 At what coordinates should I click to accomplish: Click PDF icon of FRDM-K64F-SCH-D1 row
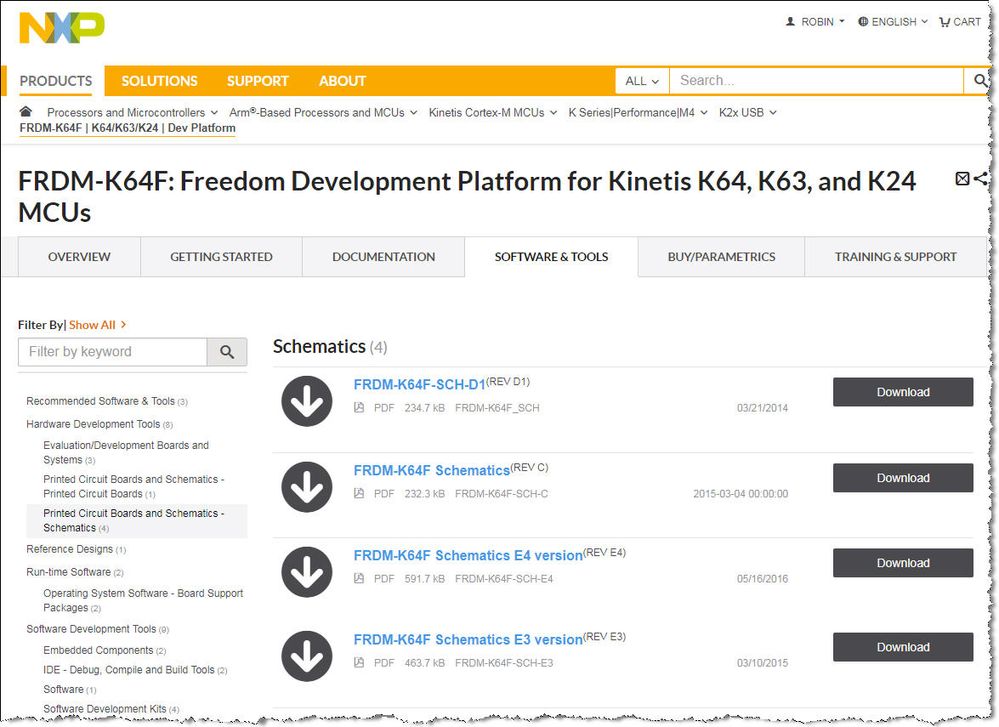click(x=359, y=408)
